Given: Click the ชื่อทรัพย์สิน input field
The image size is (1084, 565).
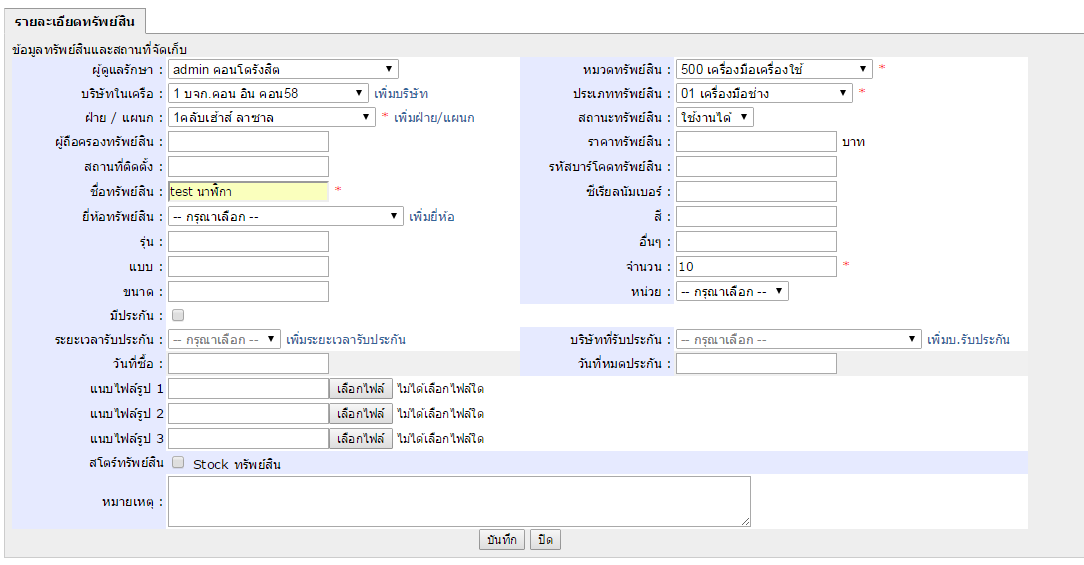Looking at the screenshot, I should 248,192.
